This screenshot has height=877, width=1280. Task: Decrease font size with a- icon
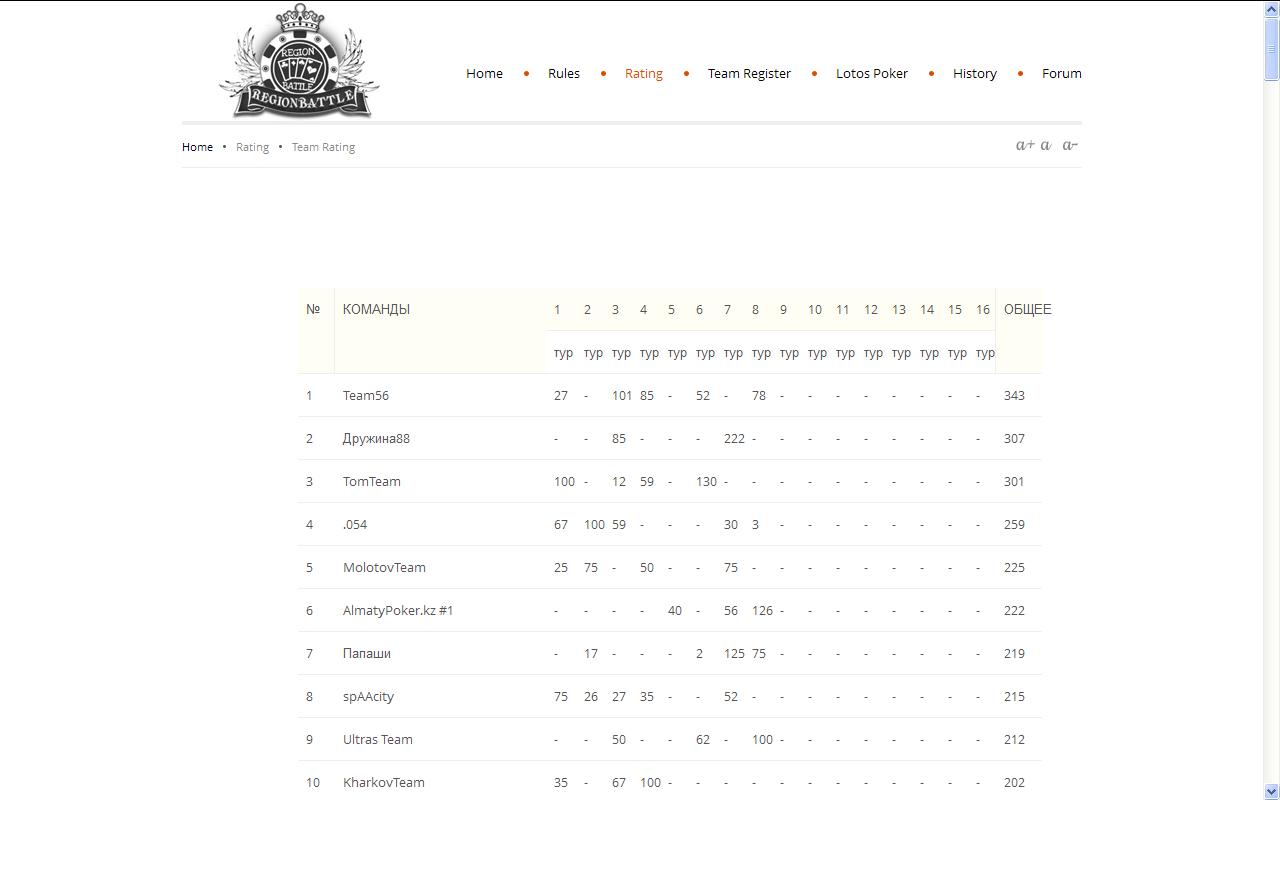tap(1069, 146)
